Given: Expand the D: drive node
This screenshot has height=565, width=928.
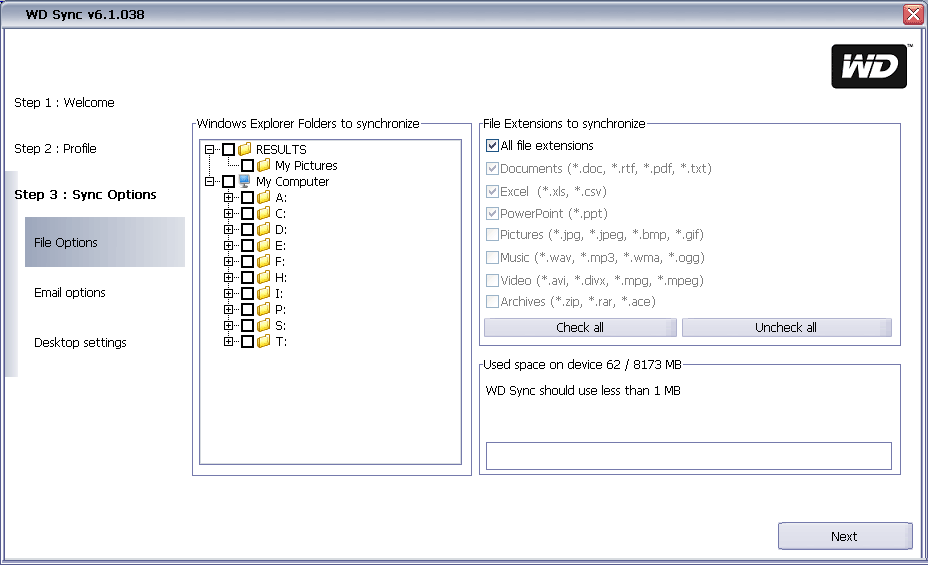Looking at the screenshot, I should pyautogui.click(x=228, y=229).
